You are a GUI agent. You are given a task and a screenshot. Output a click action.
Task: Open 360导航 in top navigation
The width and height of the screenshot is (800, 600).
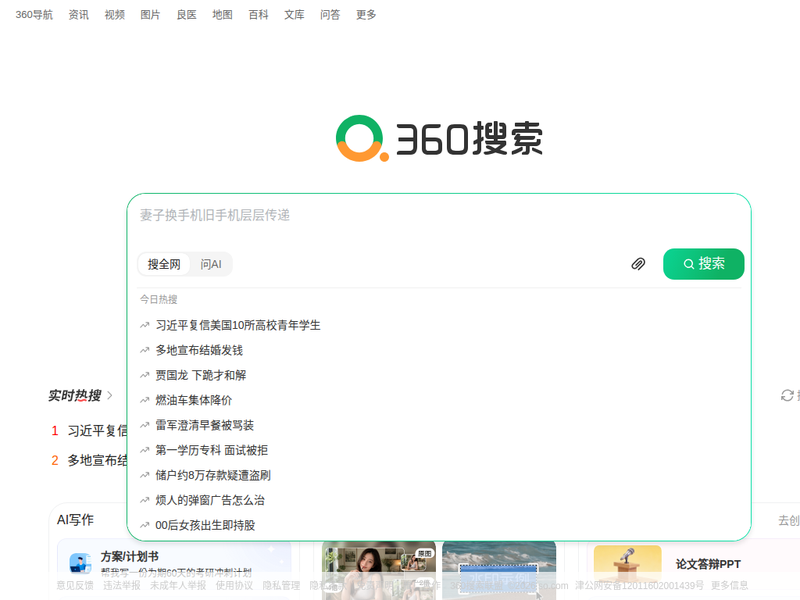(x=34, y=15)
